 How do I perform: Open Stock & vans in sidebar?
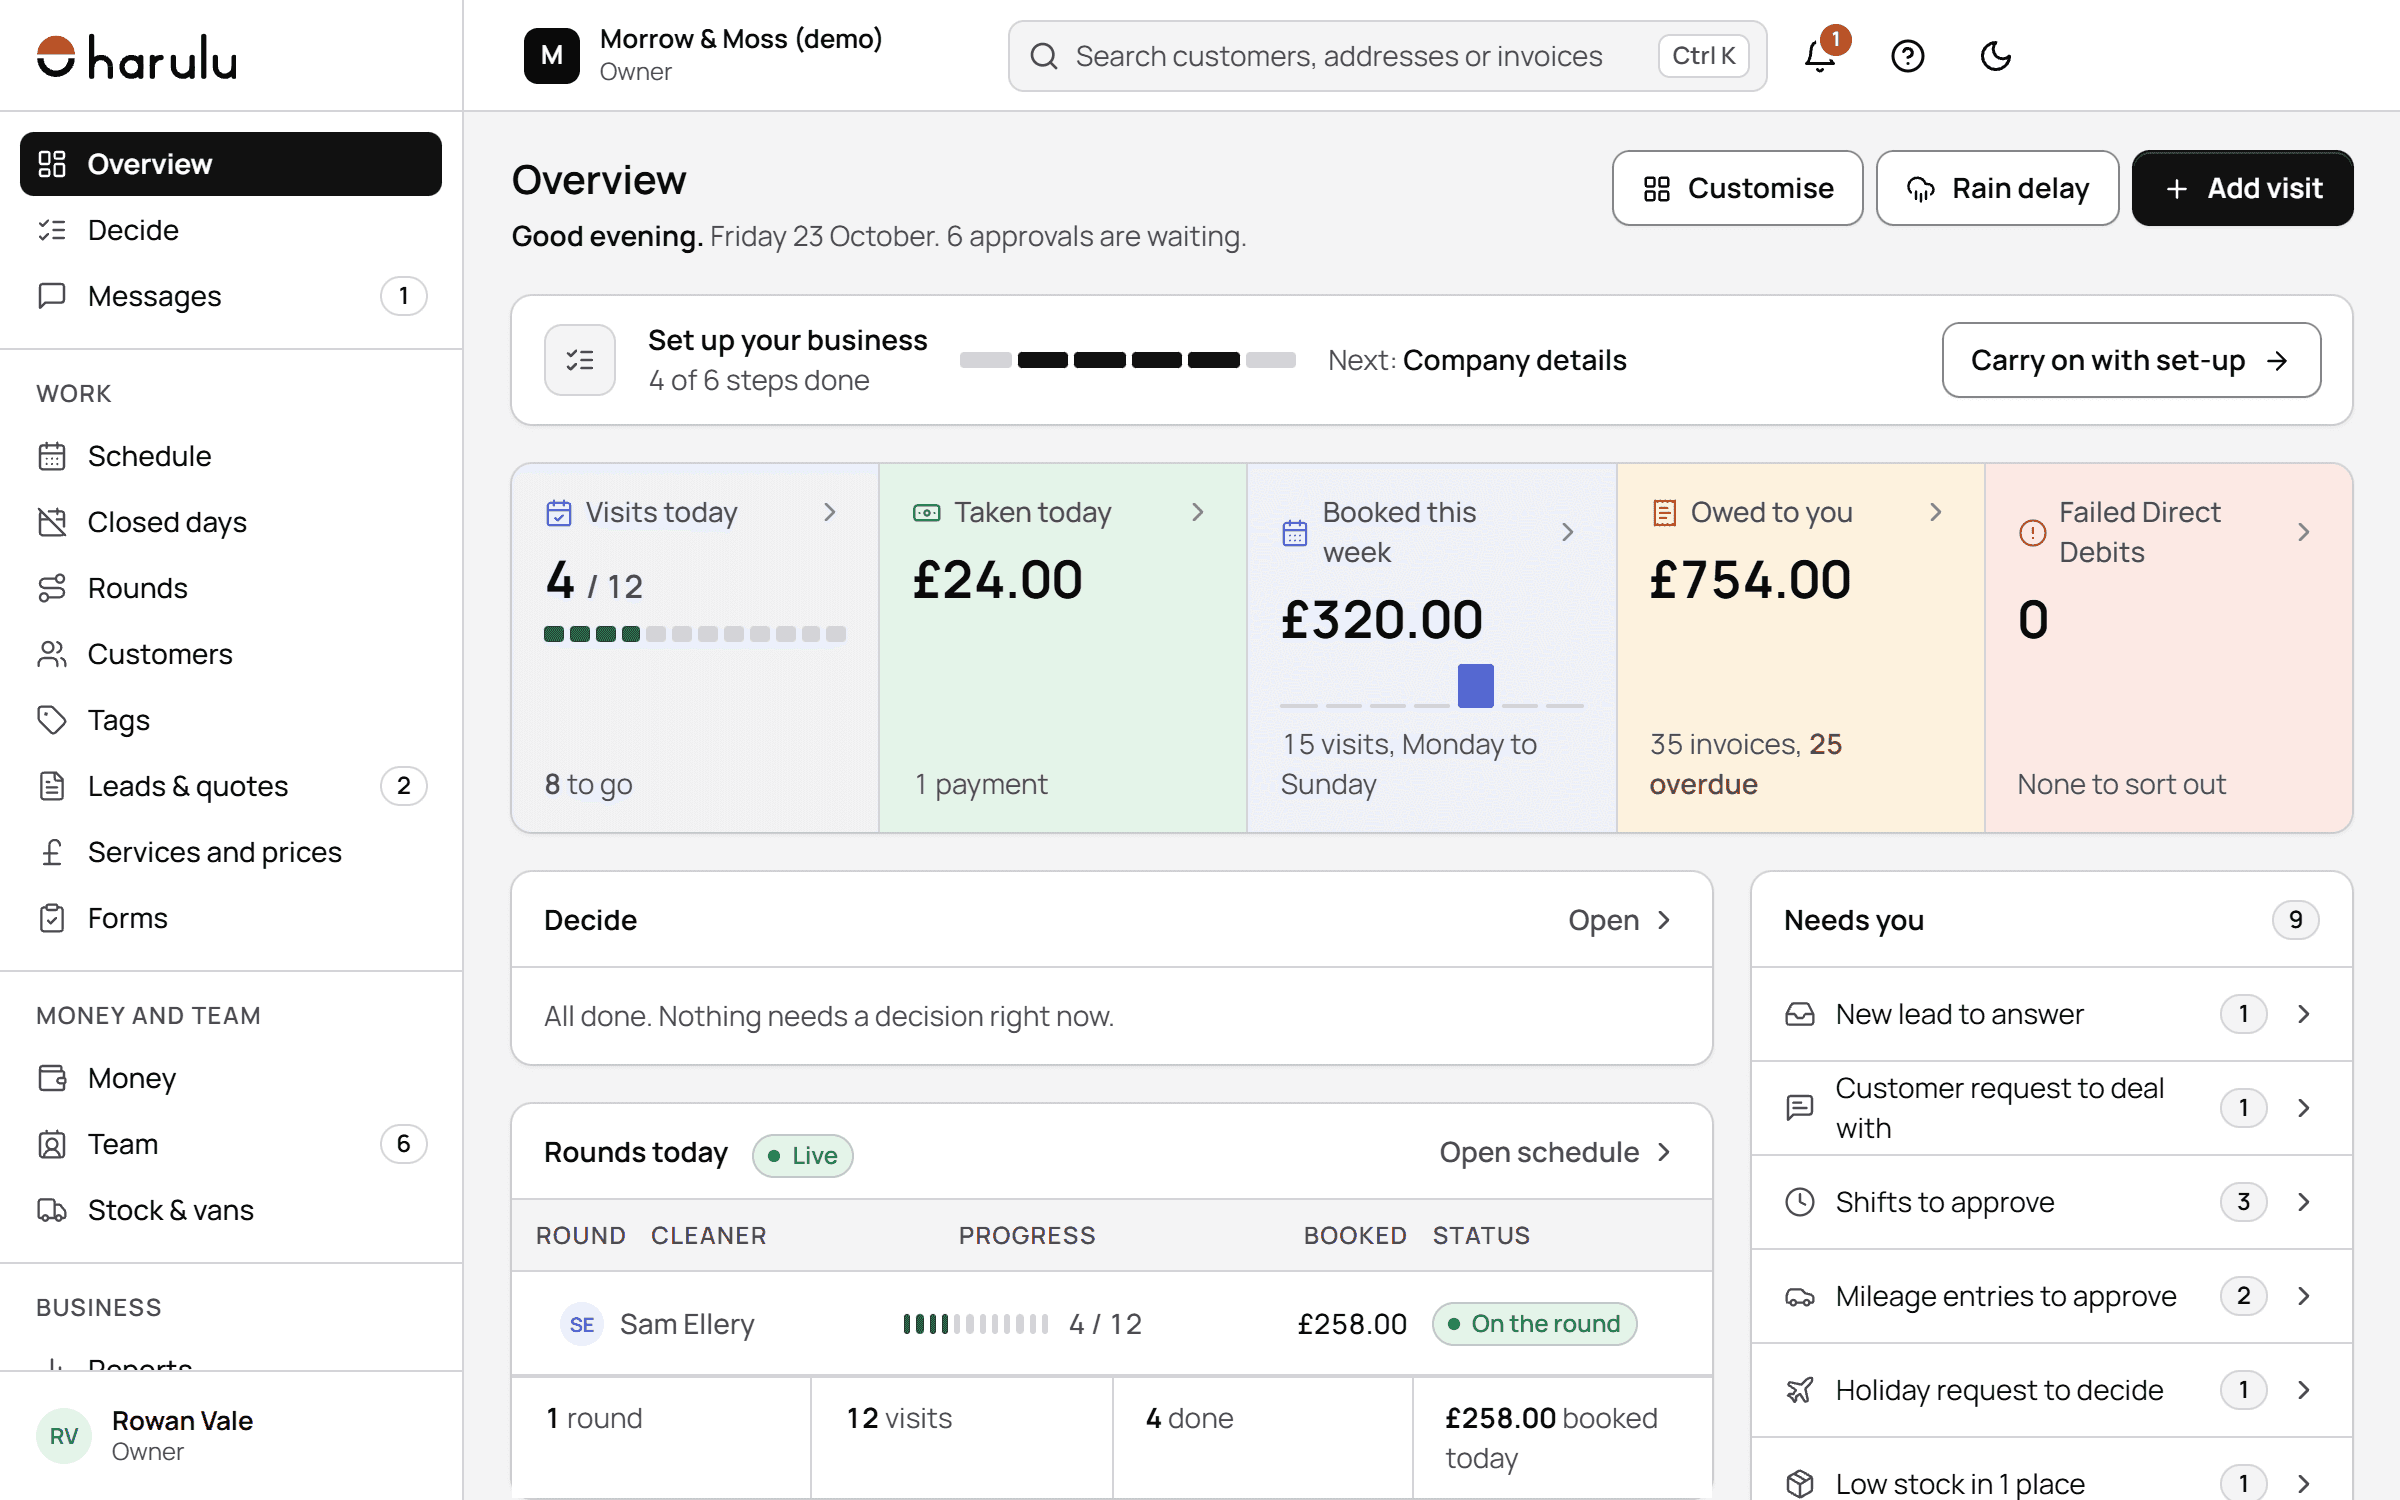231,1210
